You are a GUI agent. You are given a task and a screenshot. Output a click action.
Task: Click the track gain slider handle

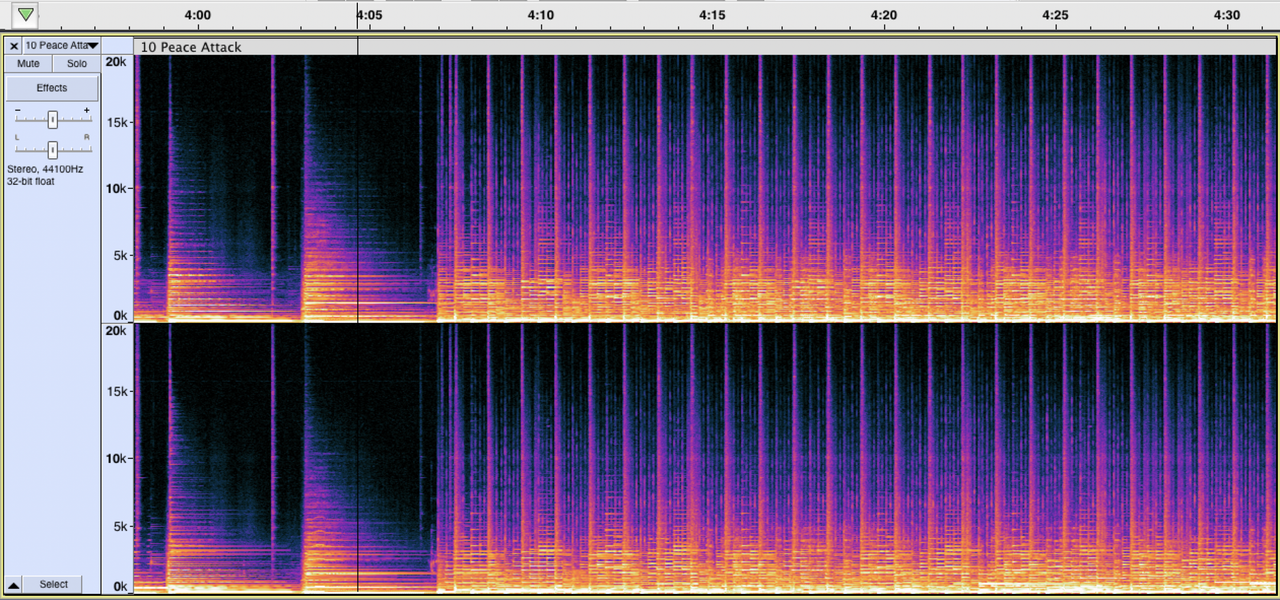[53, 120]
